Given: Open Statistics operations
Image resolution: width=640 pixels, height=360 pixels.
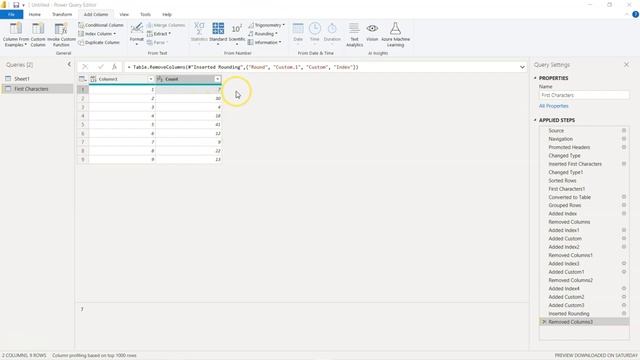Looking at the screenshot, I should point(199,33).
